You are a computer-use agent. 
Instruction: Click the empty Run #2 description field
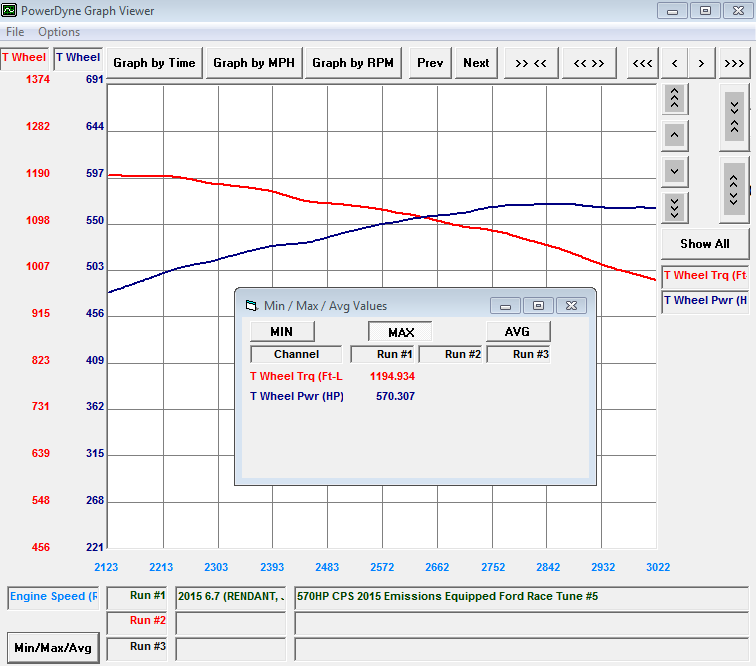coord(522,624)
